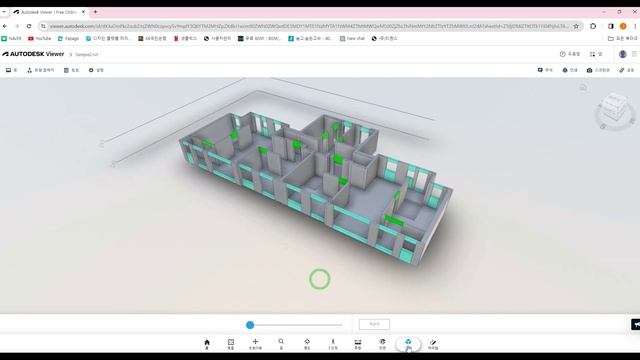Open the Comments panel
This screenshot has width=640, height=360.
pyautogui.click(x=545, y=70)
